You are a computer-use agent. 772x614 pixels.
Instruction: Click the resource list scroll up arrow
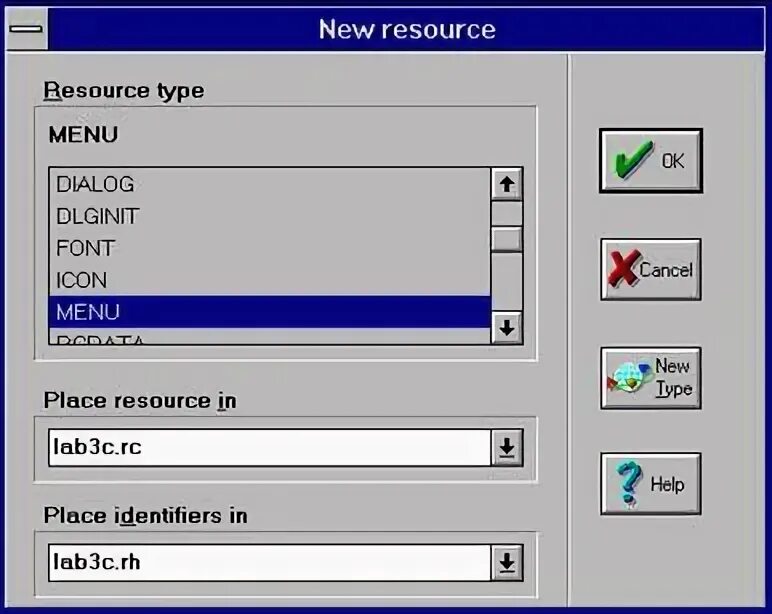tap(507, 184)
